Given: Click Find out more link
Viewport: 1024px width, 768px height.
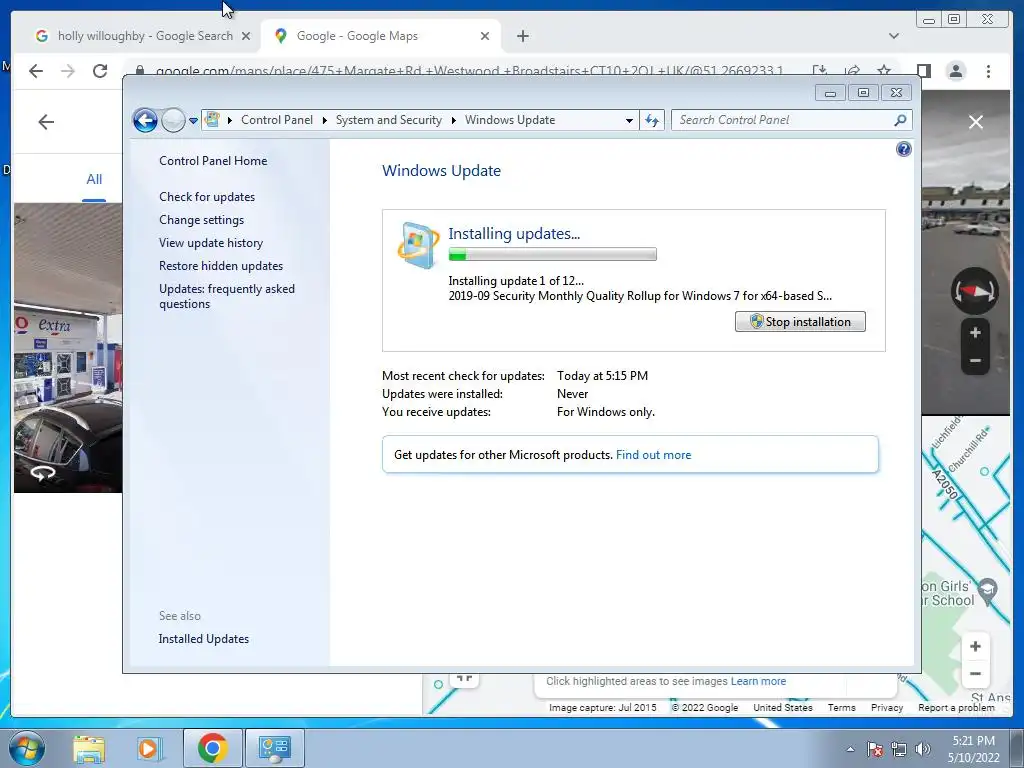Looking at the screenshot, I should click(653, 455).
